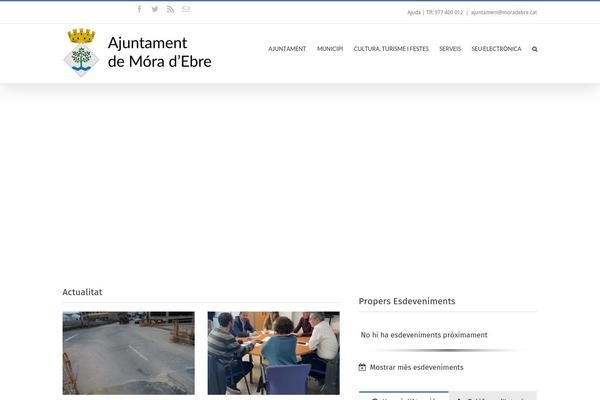The height and width of the screenshot is (400, 600).
Task: Open the Twitter social icon
Action: (x=155, y=9)
